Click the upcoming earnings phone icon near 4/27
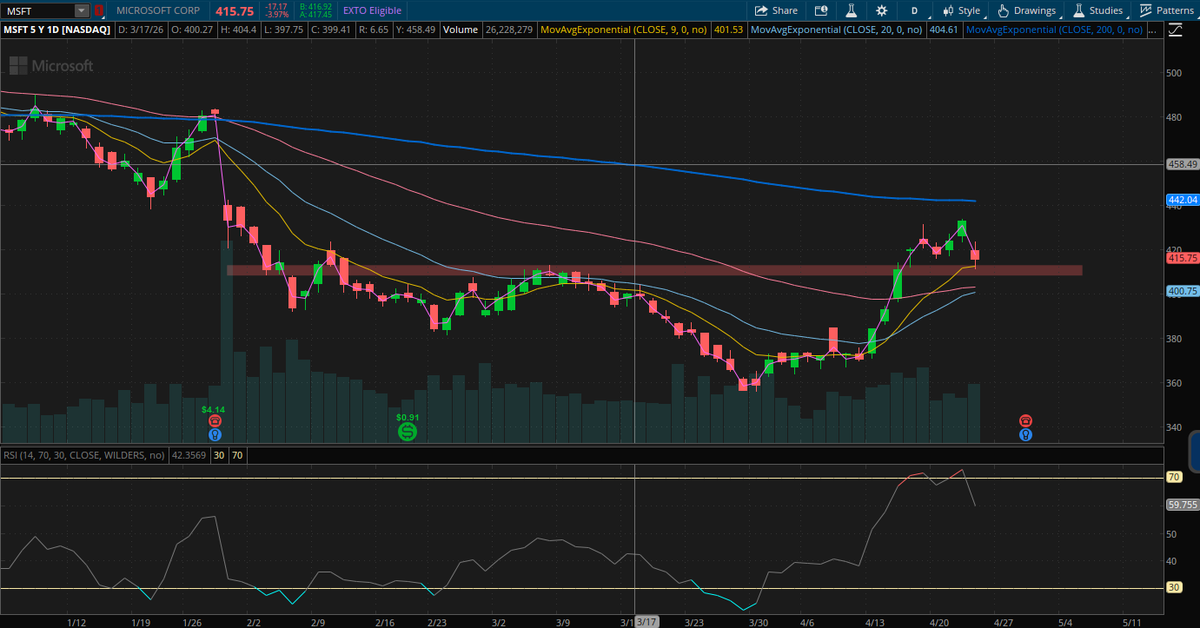Viewport: 1200px width, 628px height. pyautogui.click(x=1025, y=421)
